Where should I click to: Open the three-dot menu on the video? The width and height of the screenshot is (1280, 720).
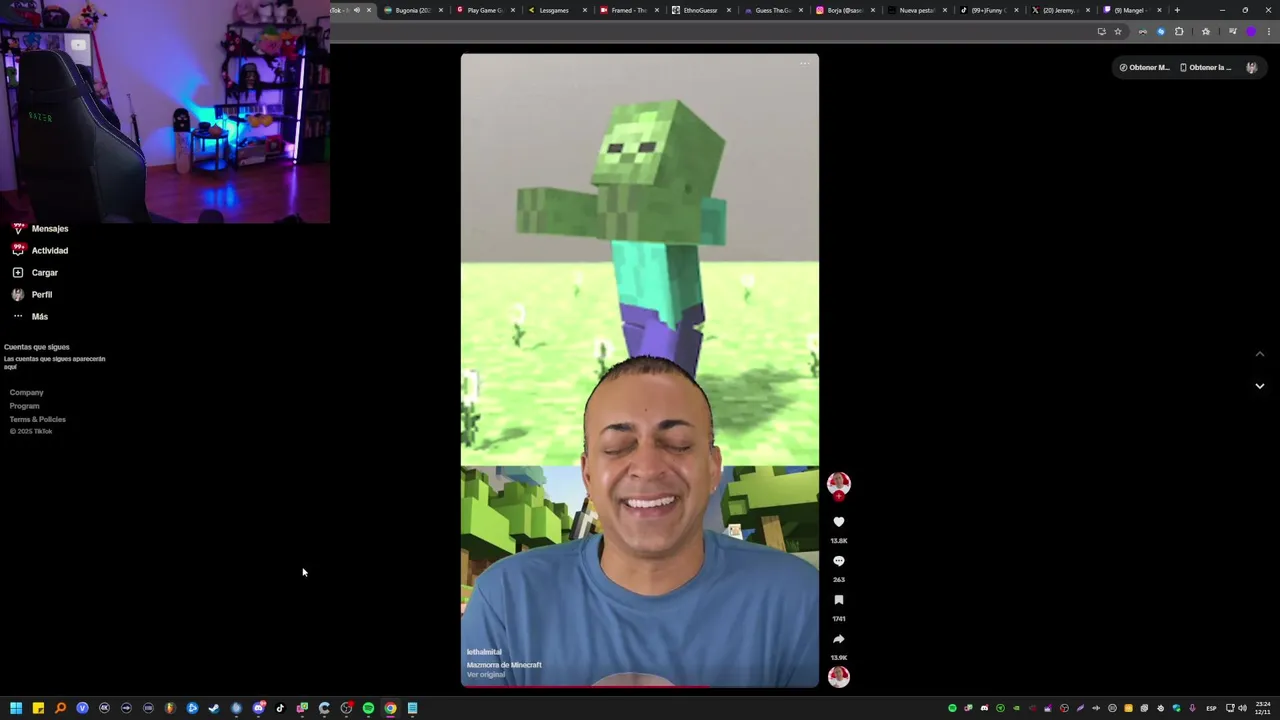pyautogui.click(x=805, y=64)
